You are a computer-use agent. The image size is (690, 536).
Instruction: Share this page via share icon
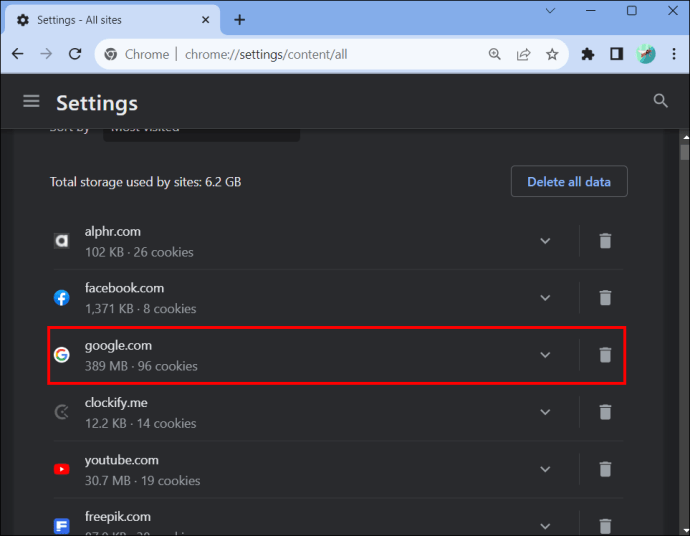tap(523, 54)
